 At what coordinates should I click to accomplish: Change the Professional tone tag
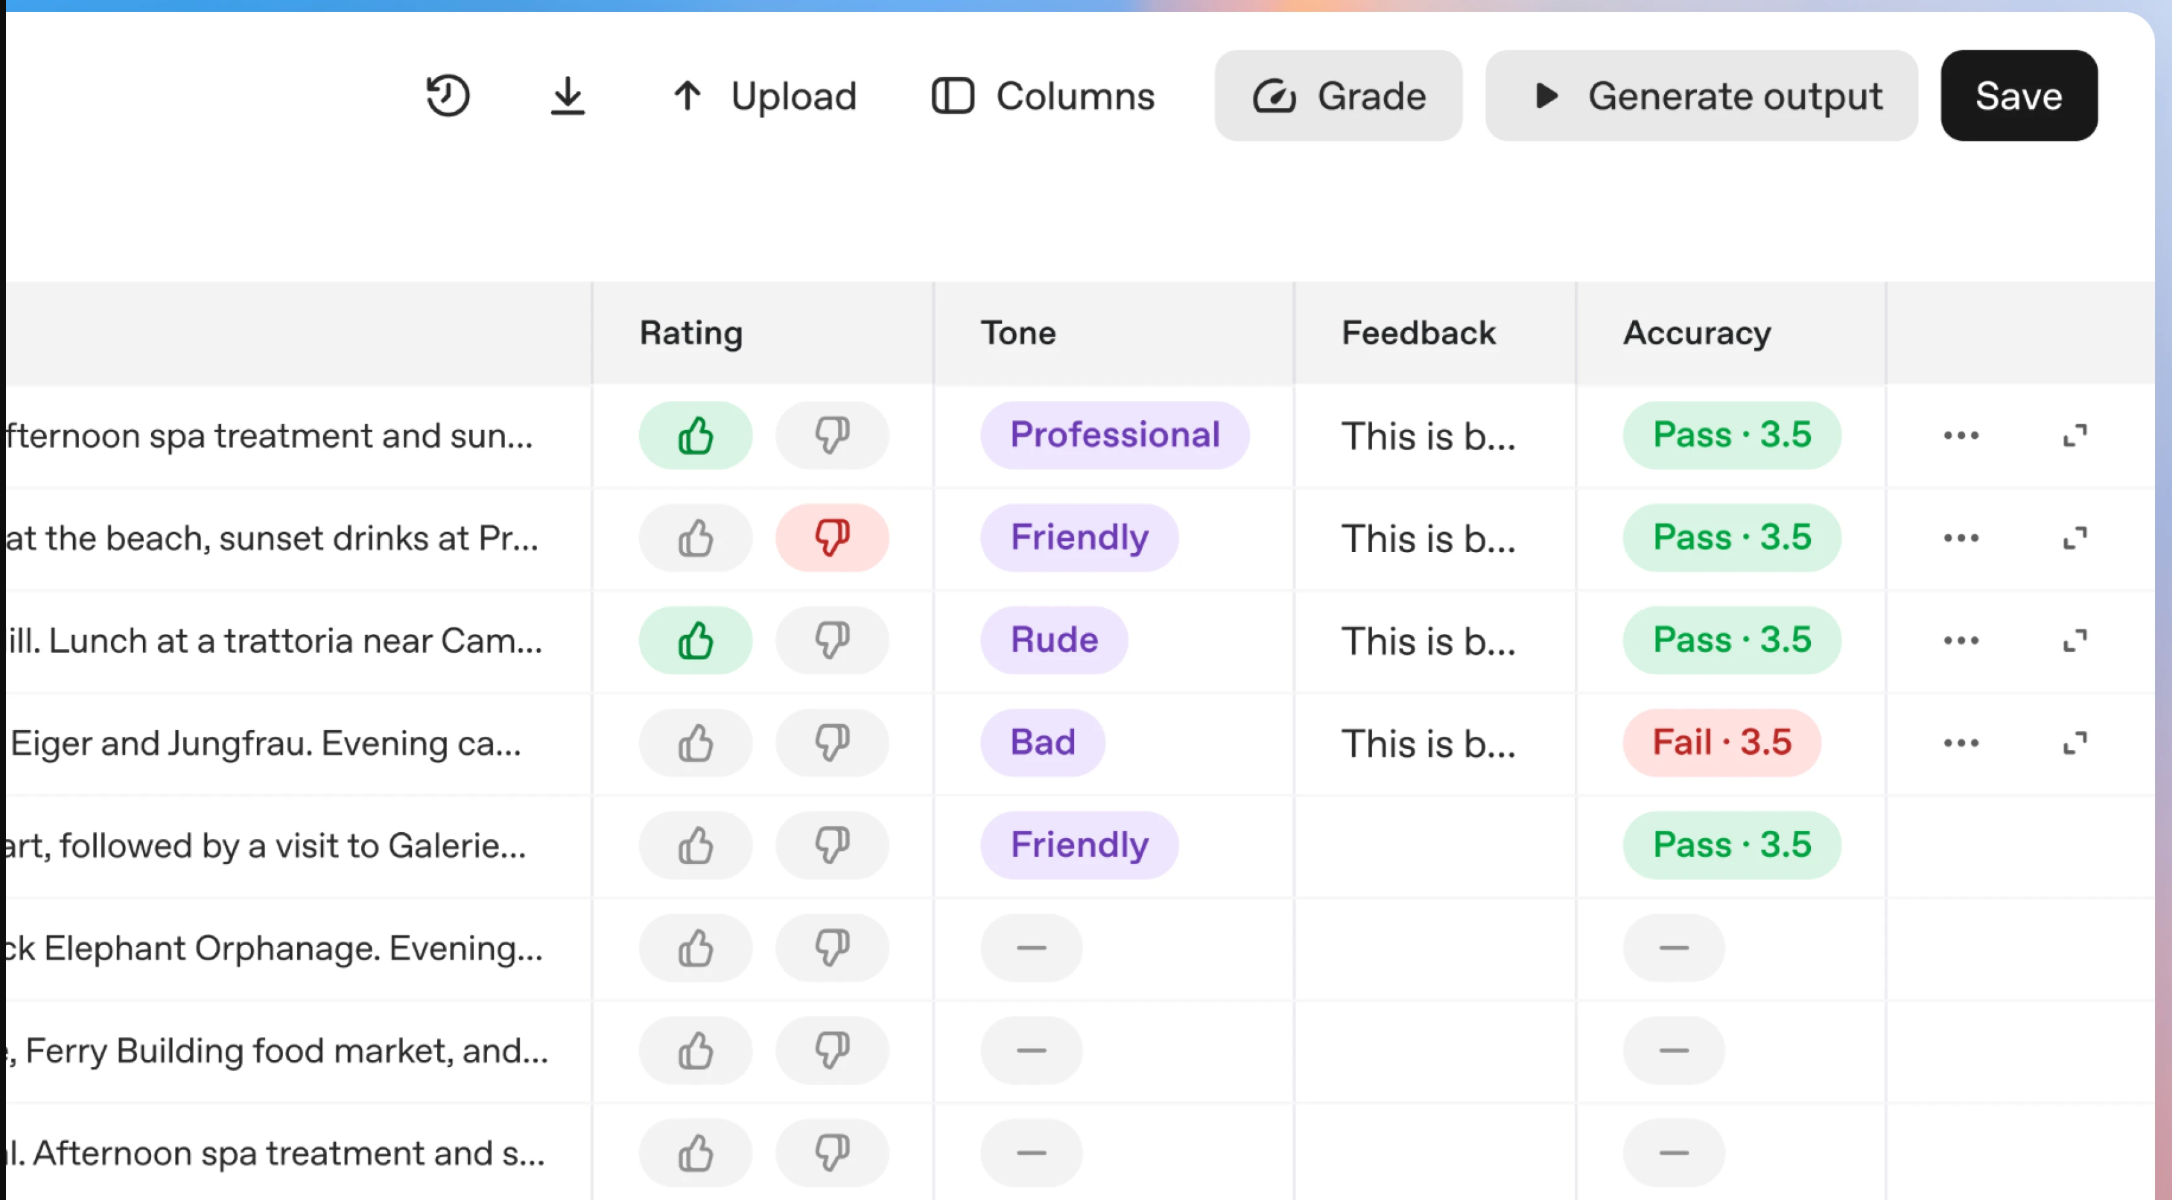click(1114, 436)
